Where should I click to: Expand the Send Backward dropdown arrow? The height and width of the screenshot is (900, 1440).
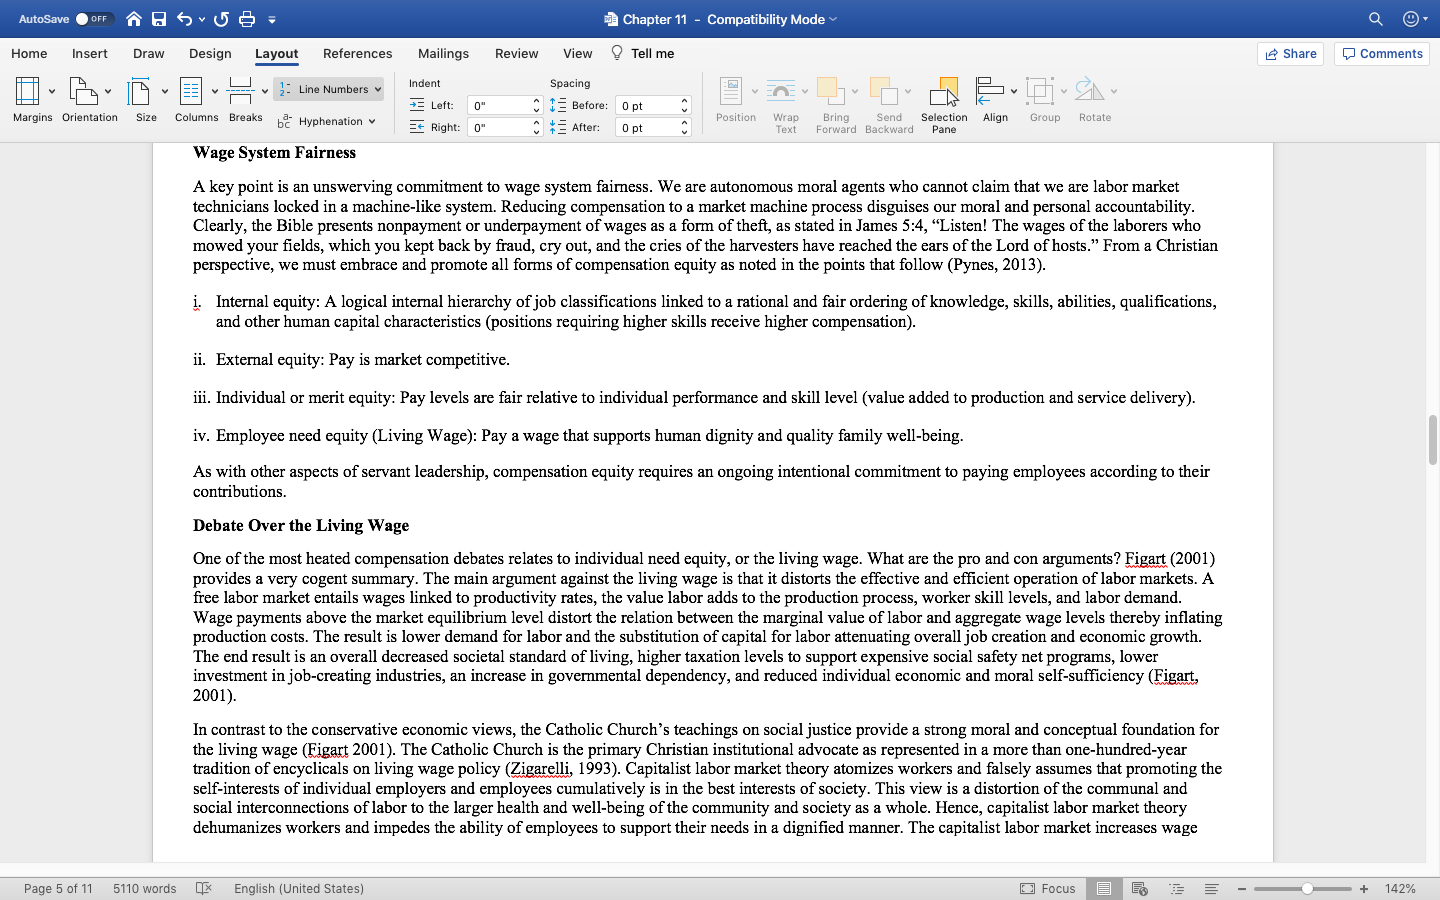point(908,92)
